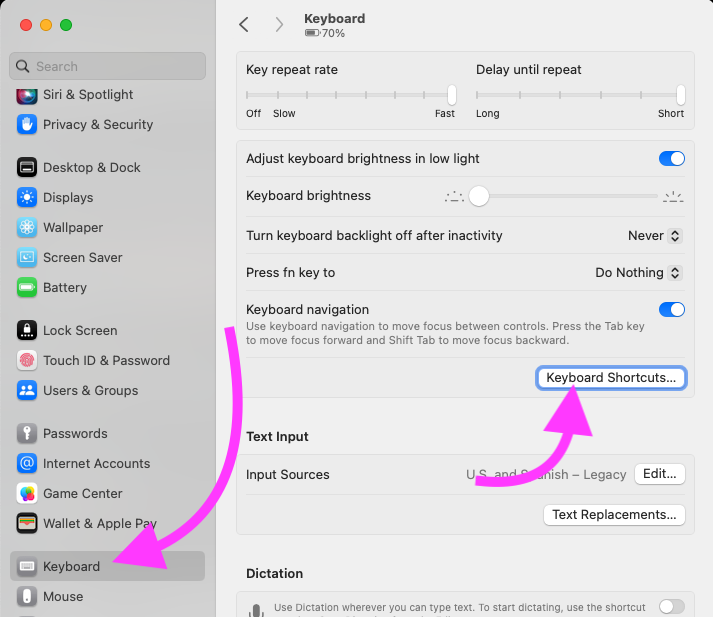
Task: Select Internet Accounts in the sidebar
Action: 96,464
